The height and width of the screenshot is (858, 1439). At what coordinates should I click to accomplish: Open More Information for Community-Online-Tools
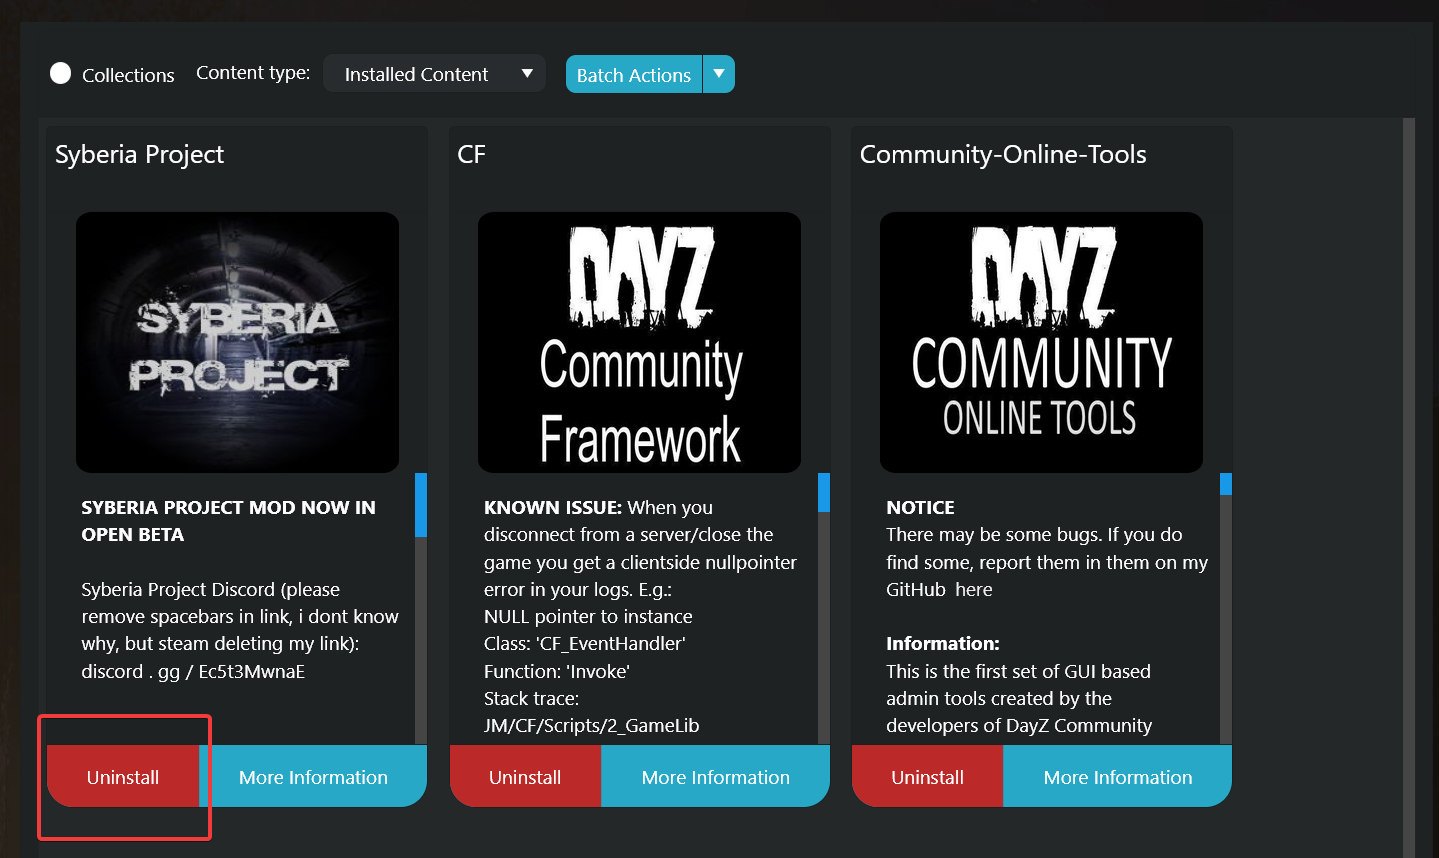1117,777
